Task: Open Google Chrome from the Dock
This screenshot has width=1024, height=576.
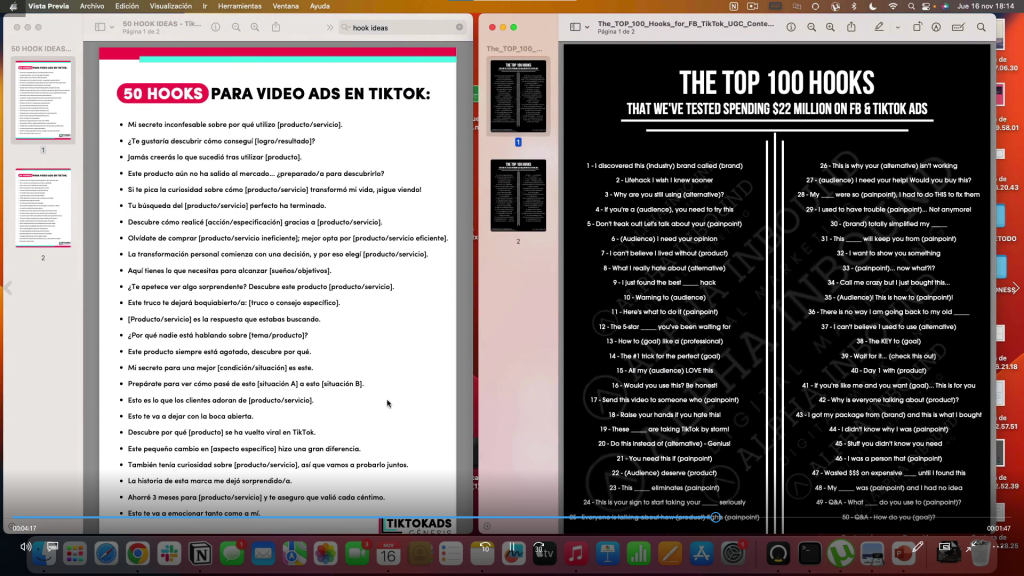Action: tap(137, 554)
